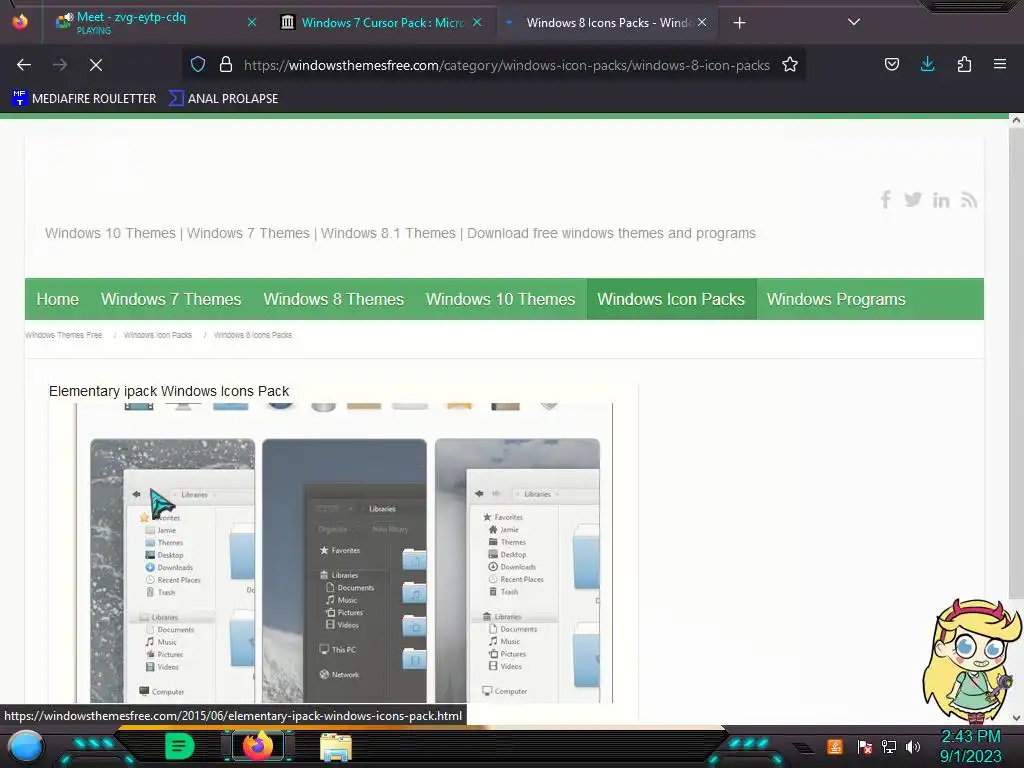Open the volume speaker tray icon
Image resolution: width=1024 pixels, height=768 pixels.
click(x=913, y=746)
